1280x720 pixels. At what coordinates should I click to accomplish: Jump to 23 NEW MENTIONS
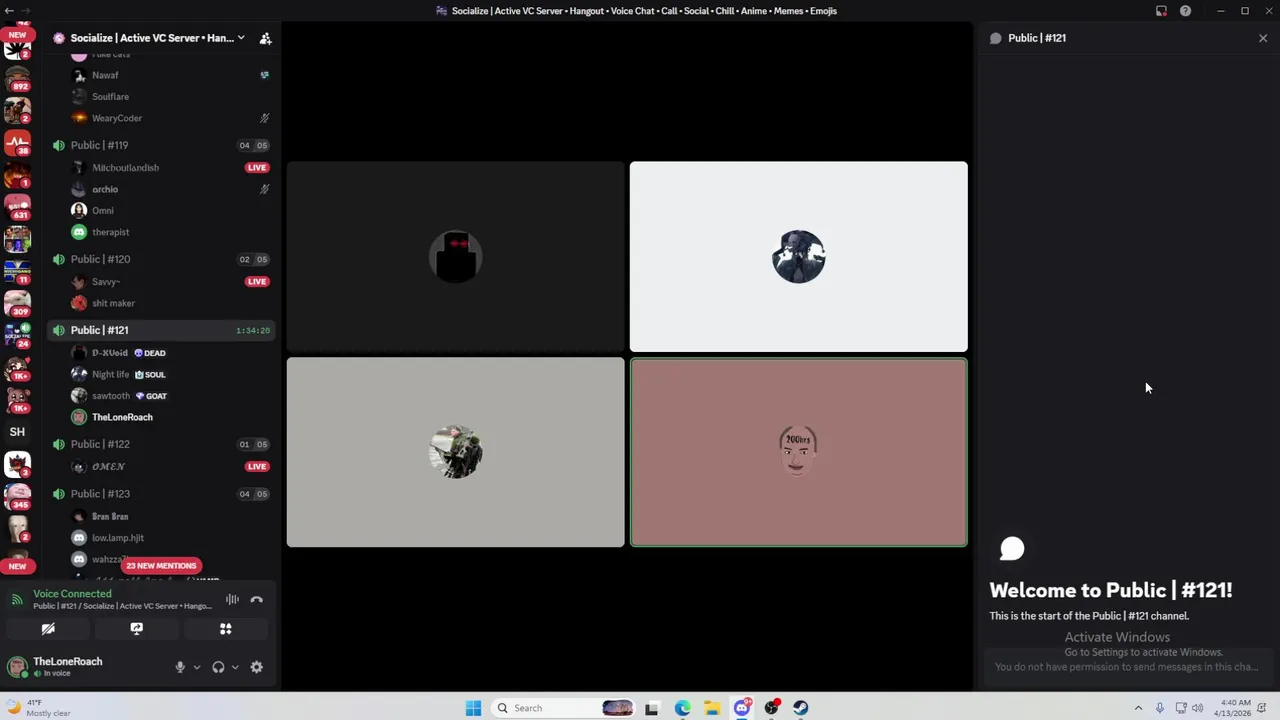(x=161, y=566)
